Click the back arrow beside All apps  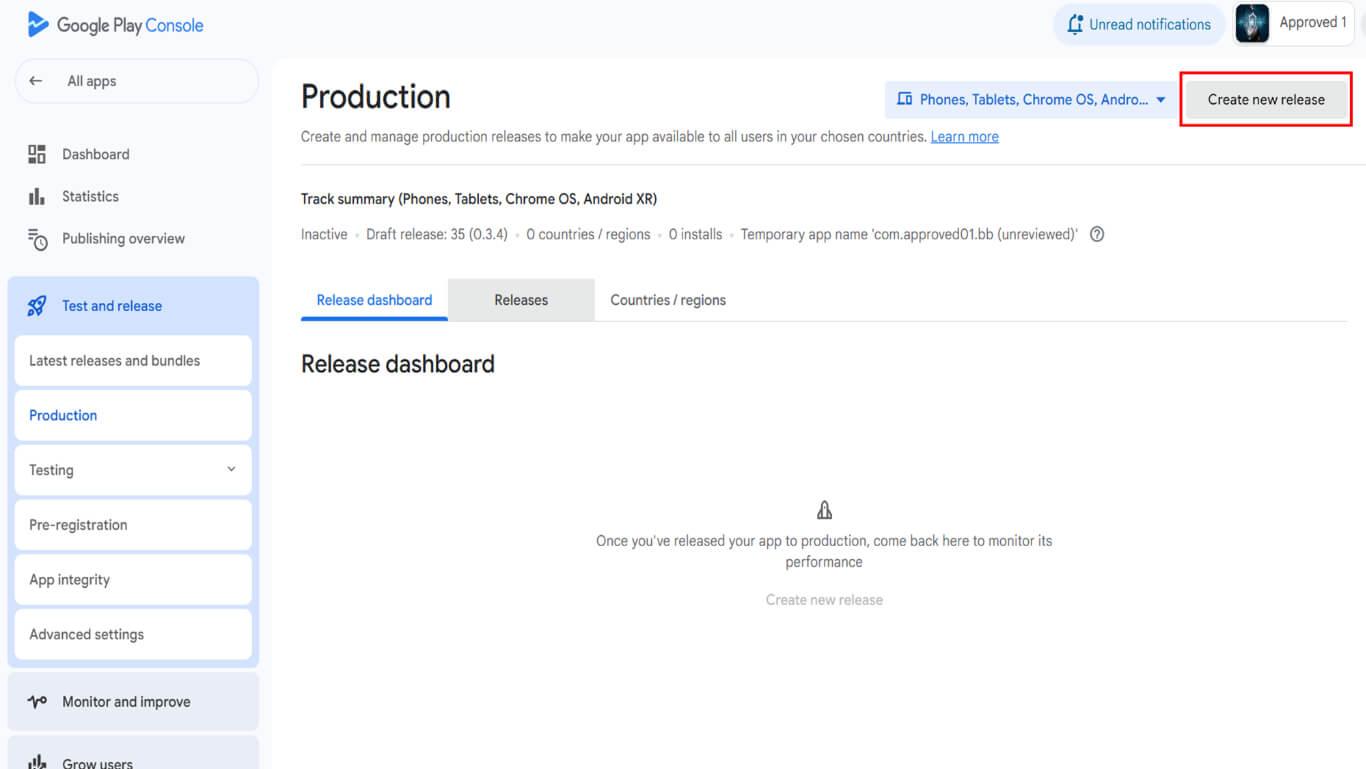pyautogui.click(x=36, y=81)
